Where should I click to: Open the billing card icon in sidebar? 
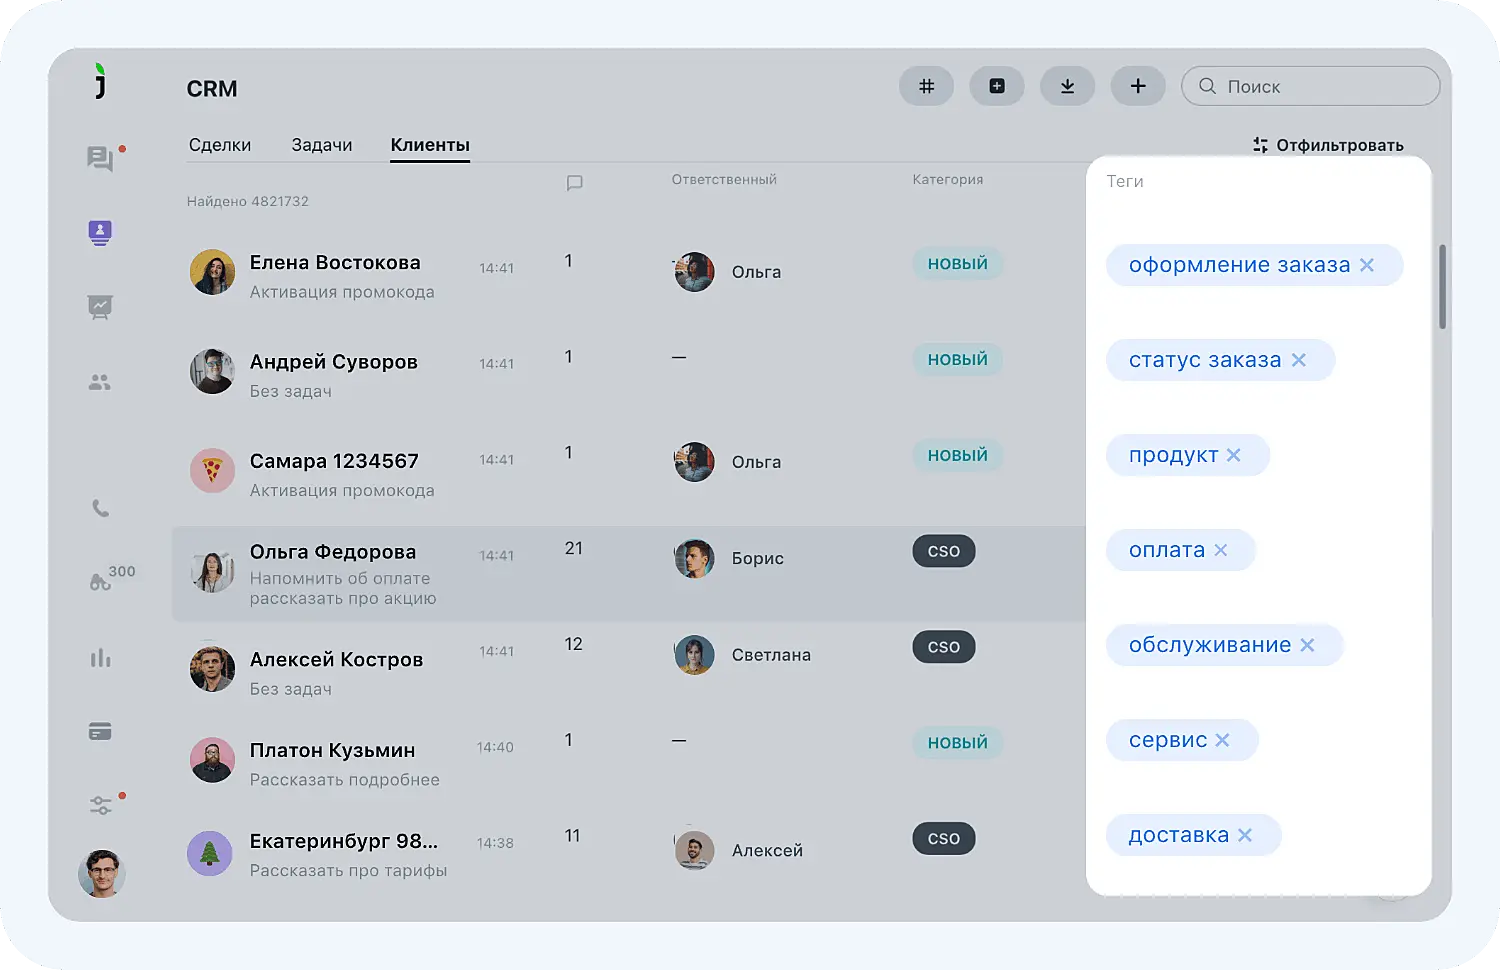pyautogui.click(x=100, y=731)
